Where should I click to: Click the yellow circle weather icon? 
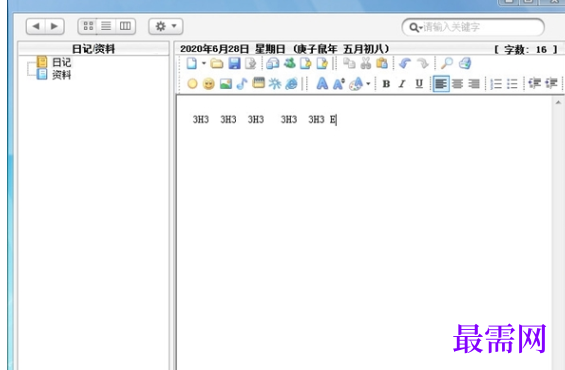pos(192,84)
